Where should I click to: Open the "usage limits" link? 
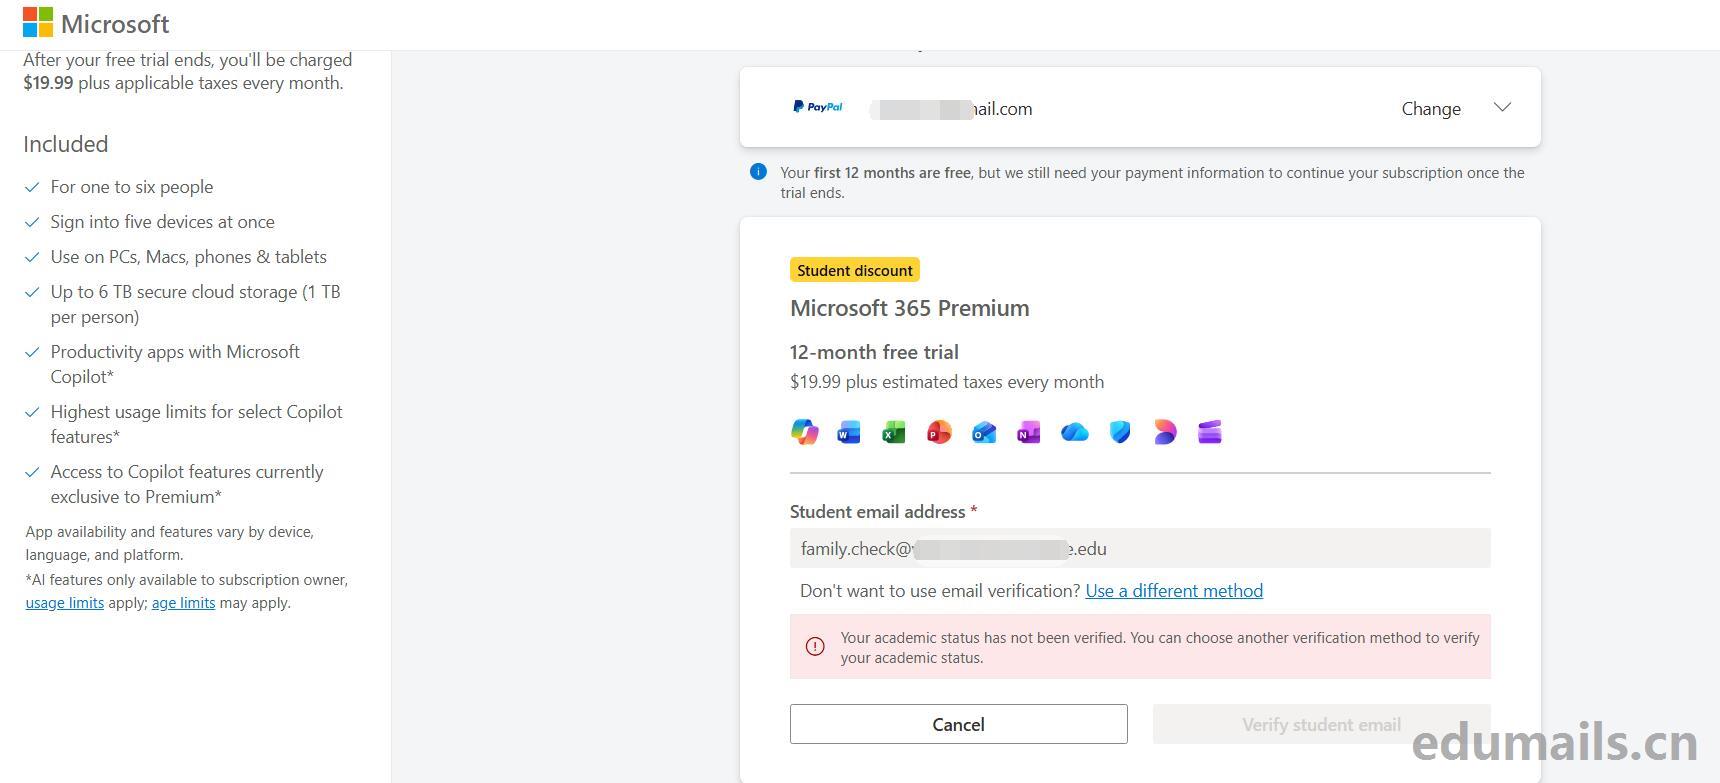pyautogui.click(x=65, y=603)
